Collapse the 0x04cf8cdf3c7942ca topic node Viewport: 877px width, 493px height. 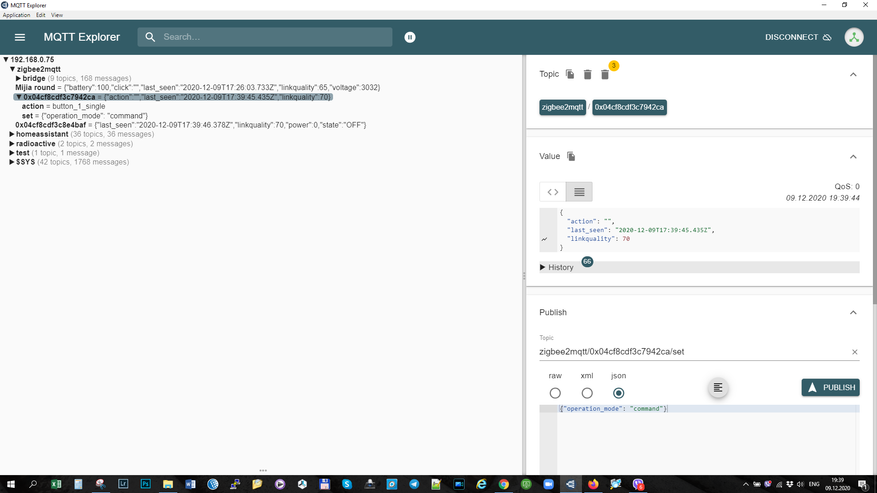[18, 97]
